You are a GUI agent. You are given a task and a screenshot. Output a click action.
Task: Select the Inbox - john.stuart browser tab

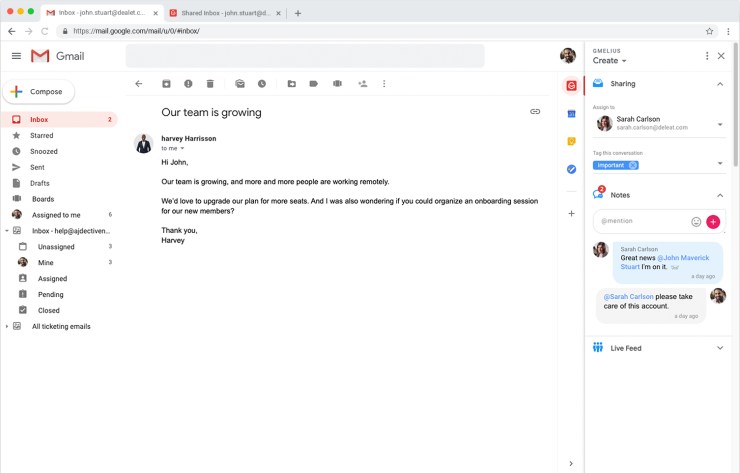pyautogui.click(x=102, y=13)
